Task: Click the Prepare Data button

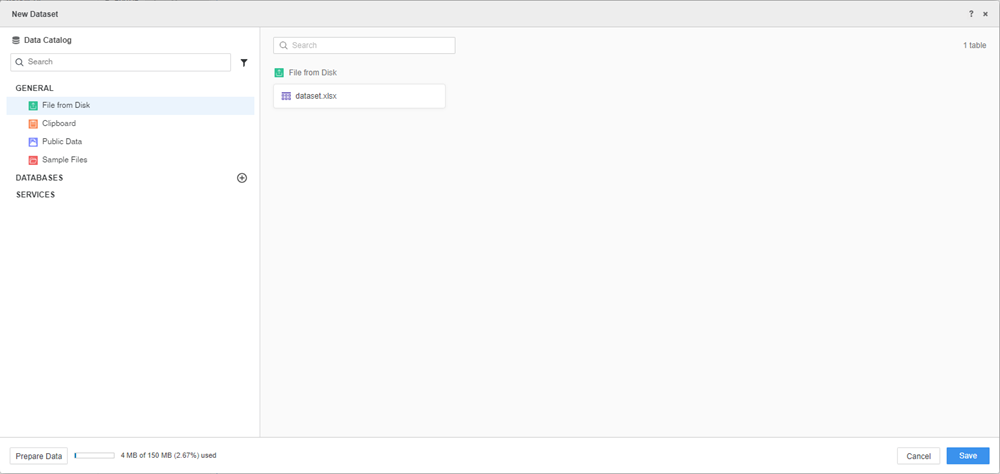Action: click(39, 456)
